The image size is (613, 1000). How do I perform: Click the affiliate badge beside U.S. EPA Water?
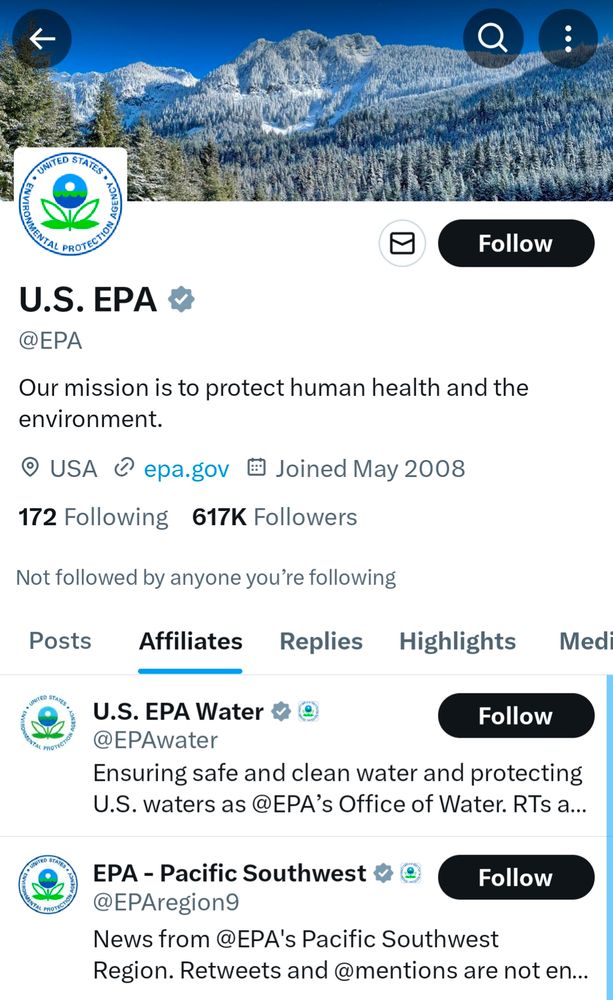[x=309, y=711]
